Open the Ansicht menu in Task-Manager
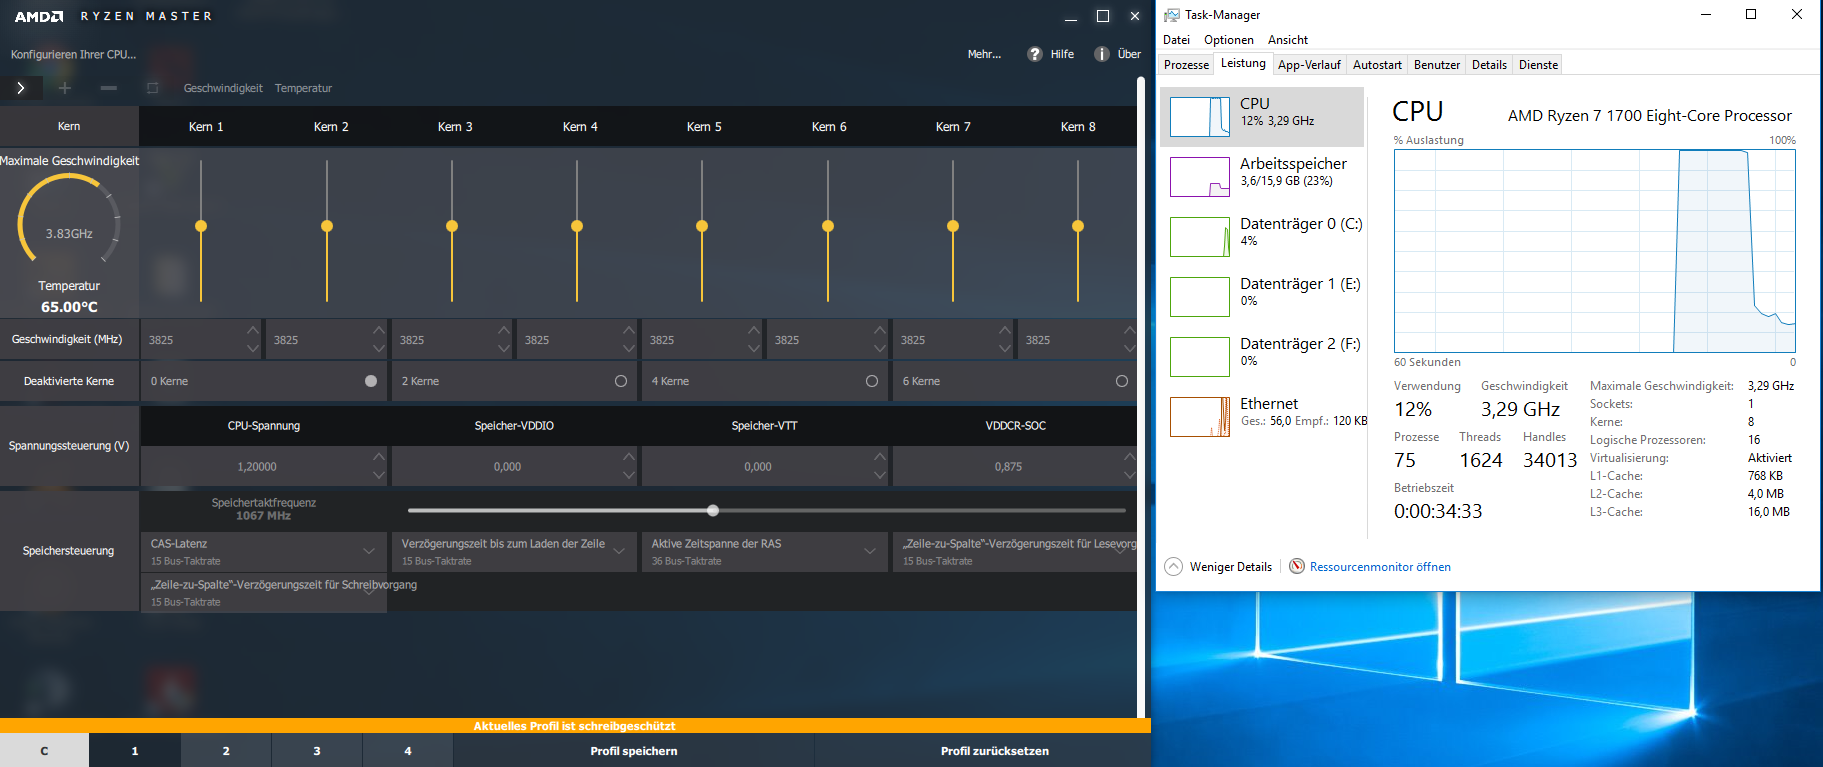Viewport: 1823px width, 767px height. (x=1288, y=40)
